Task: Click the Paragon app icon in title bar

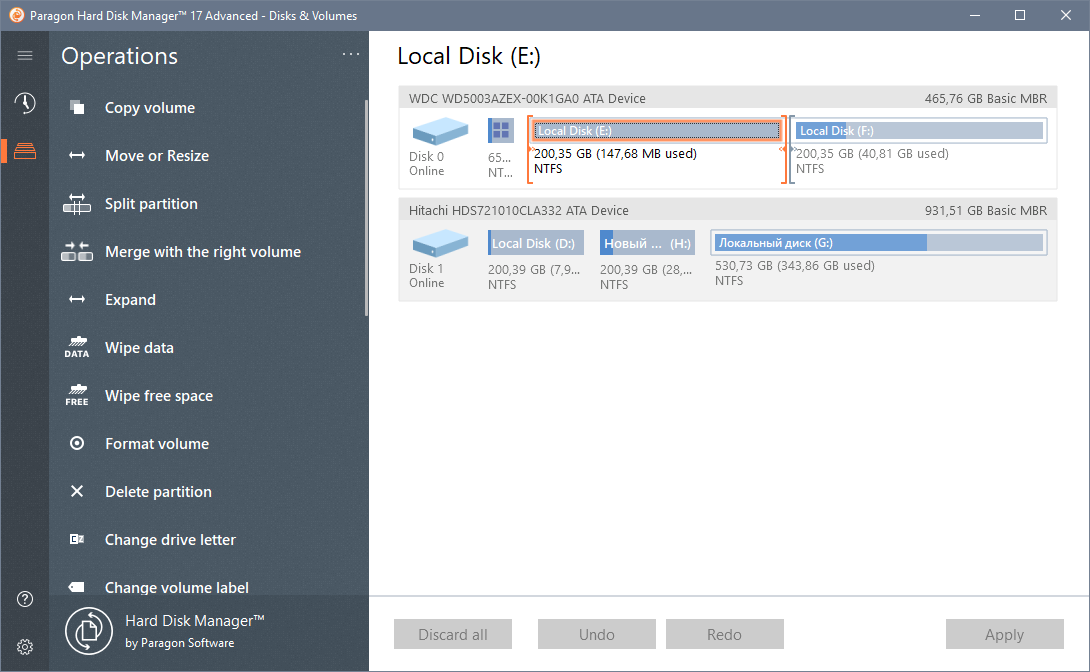Action: pyautogui.click(x=17, y=15)
